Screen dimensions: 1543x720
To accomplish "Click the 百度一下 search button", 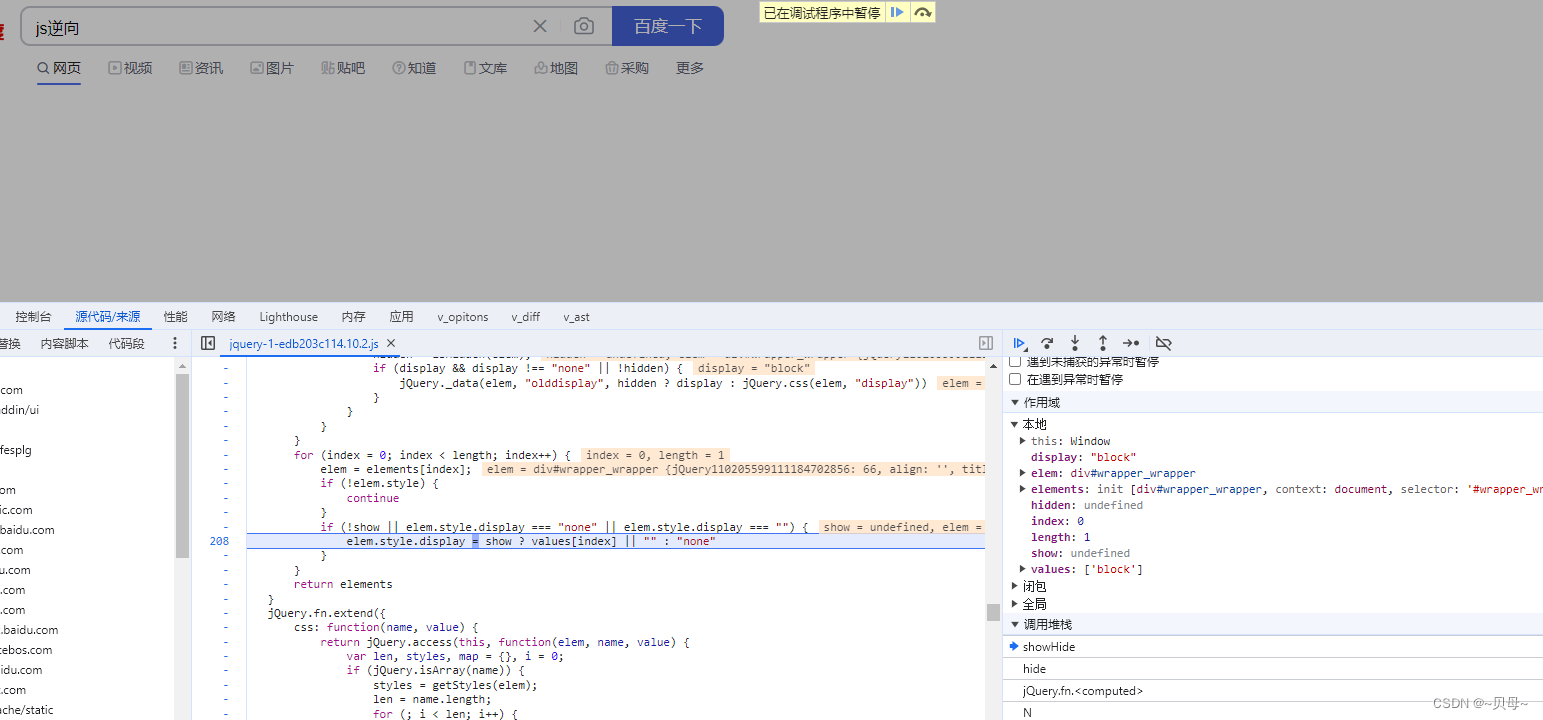I will pos(668,26).
